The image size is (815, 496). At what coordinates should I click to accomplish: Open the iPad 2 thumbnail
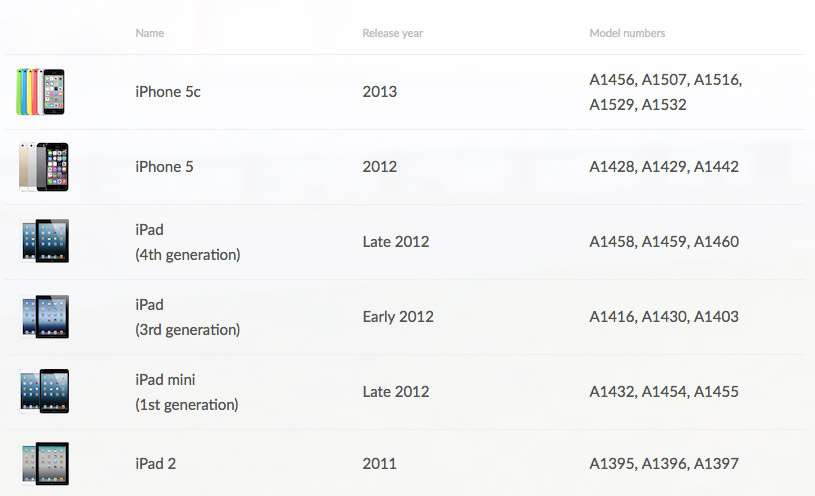pyautogui.click(x=45, y=463)
